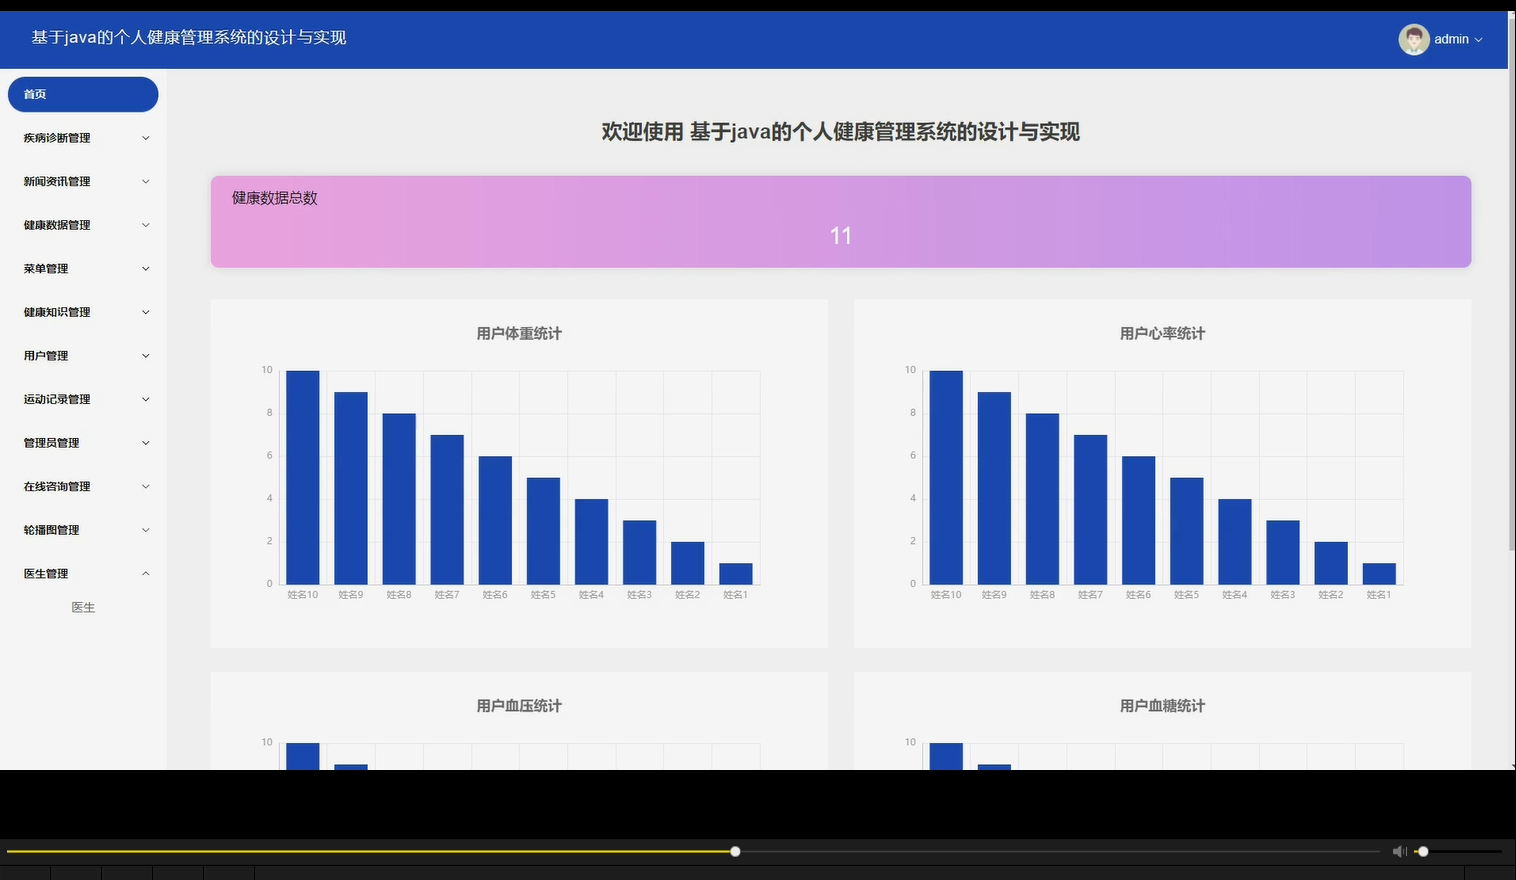
Task: Expand the 运动记录管理 chevron
Action: [146, 399]
